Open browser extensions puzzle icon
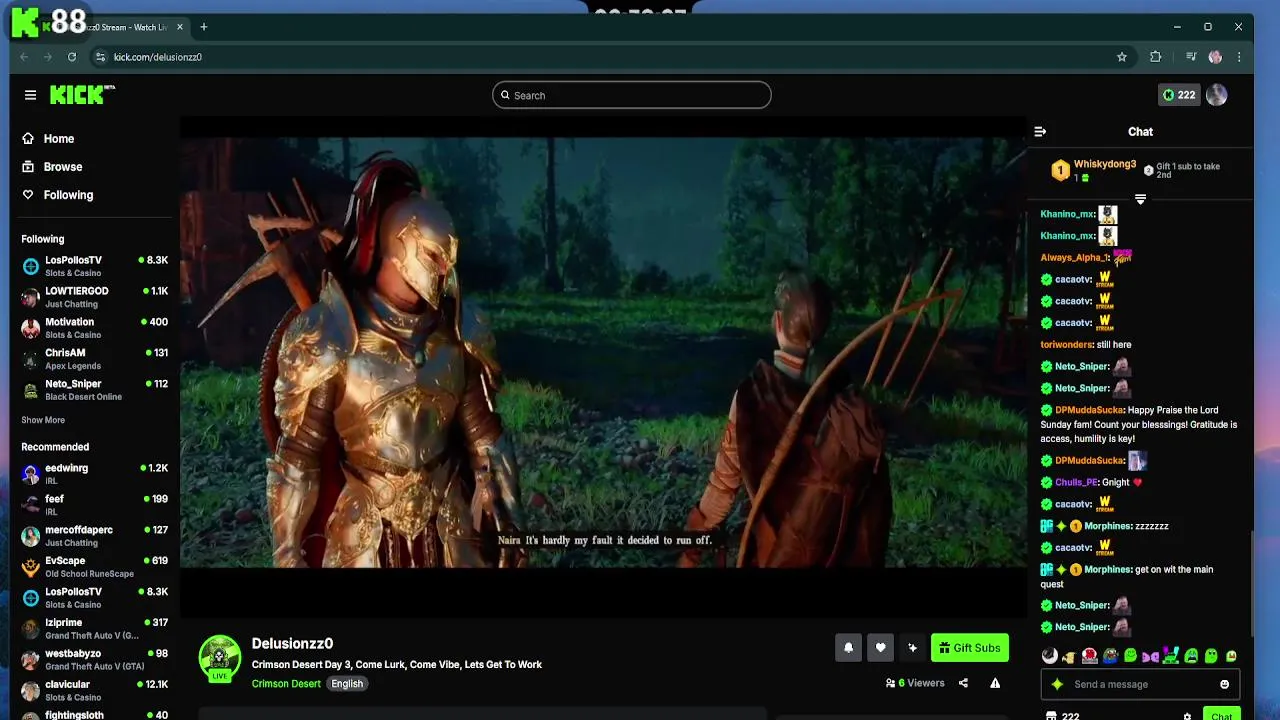This screenshot has width=1280, height=720. point(1156,57)
